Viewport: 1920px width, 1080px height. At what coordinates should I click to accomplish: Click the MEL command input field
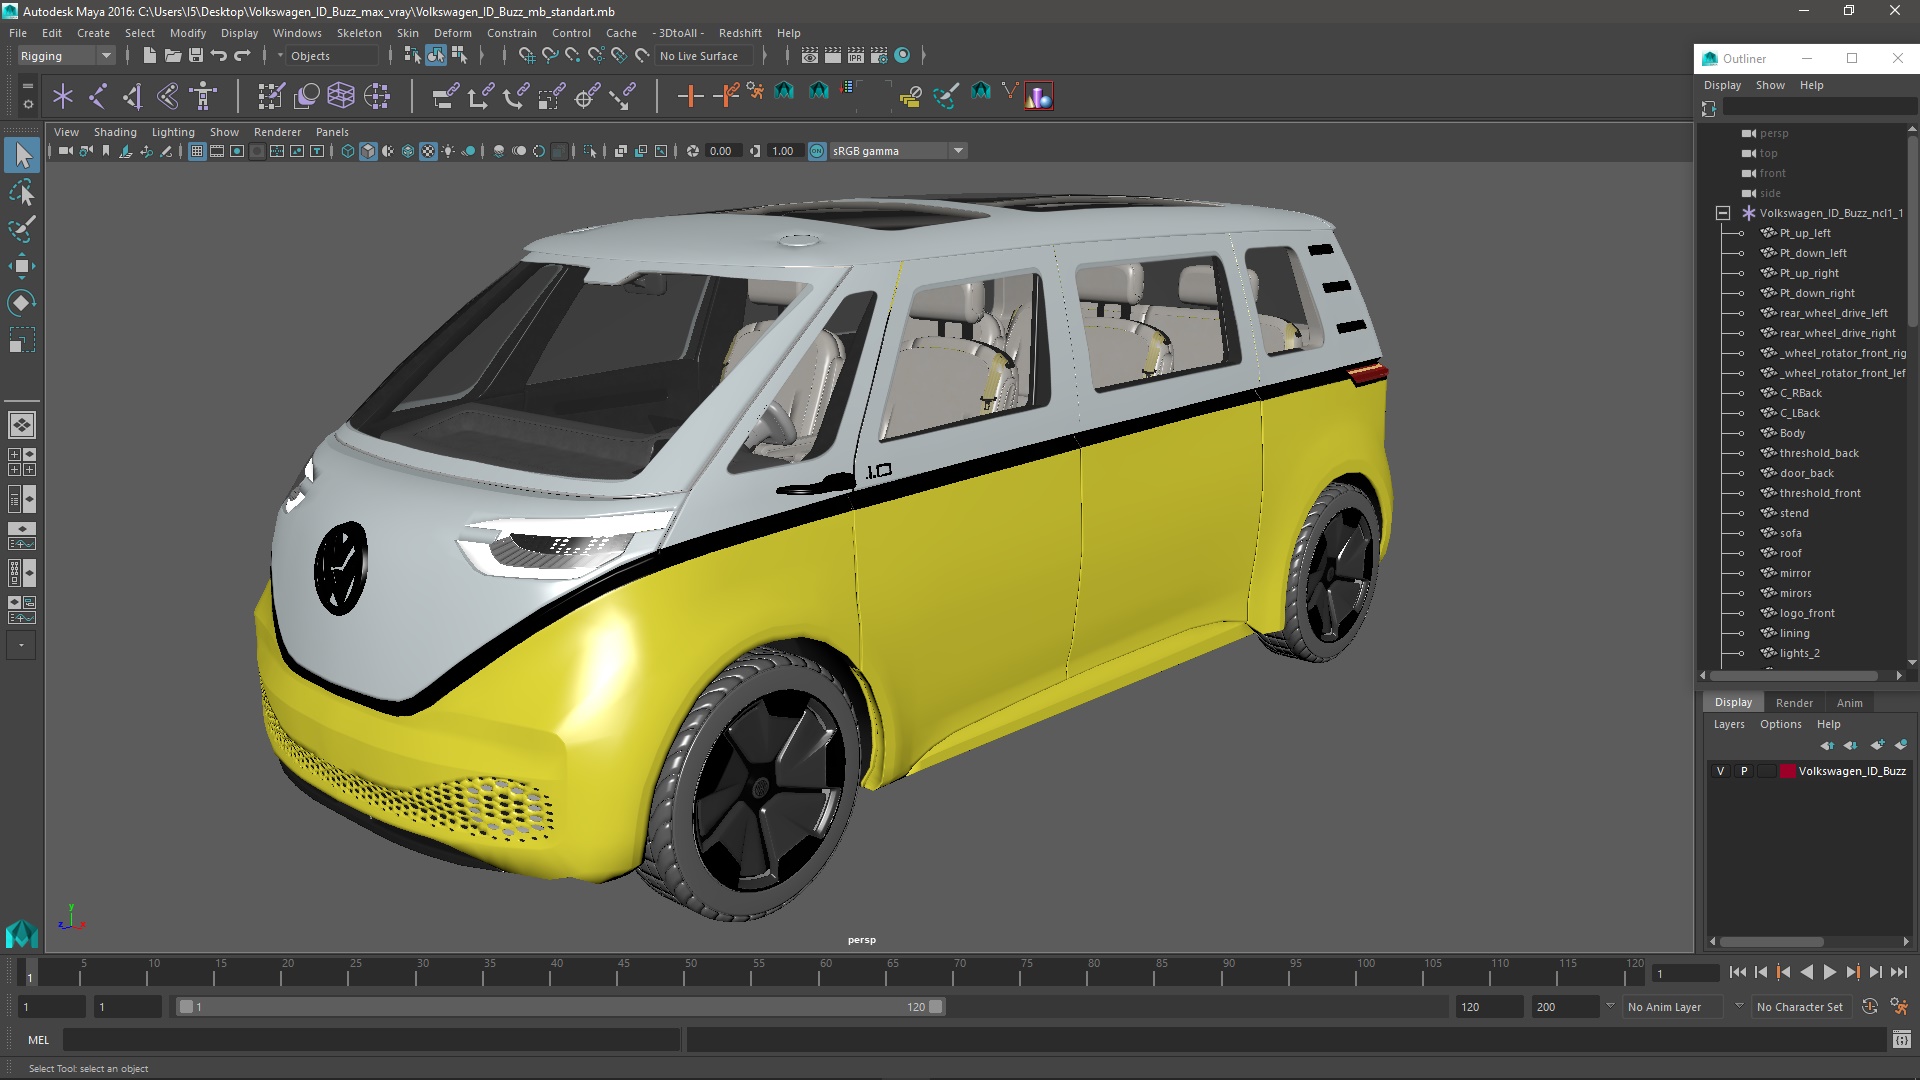point(371,1040)
